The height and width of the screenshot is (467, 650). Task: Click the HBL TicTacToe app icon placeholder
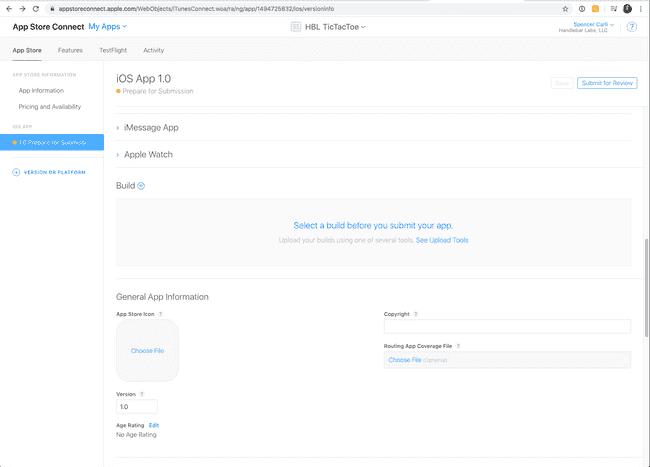[296, 27]
